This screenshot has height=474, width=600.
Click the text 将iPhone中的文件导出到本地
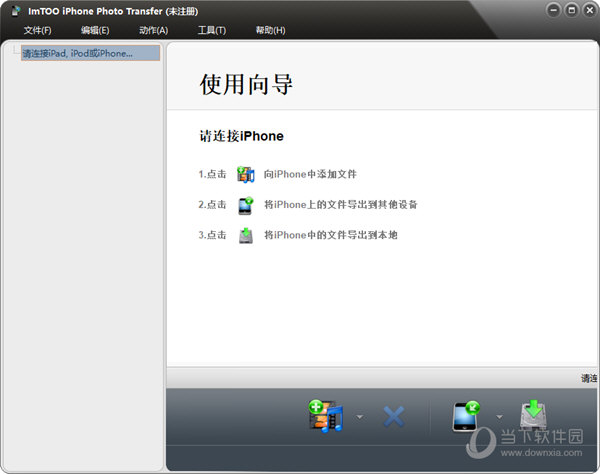[x=331, y=235]
